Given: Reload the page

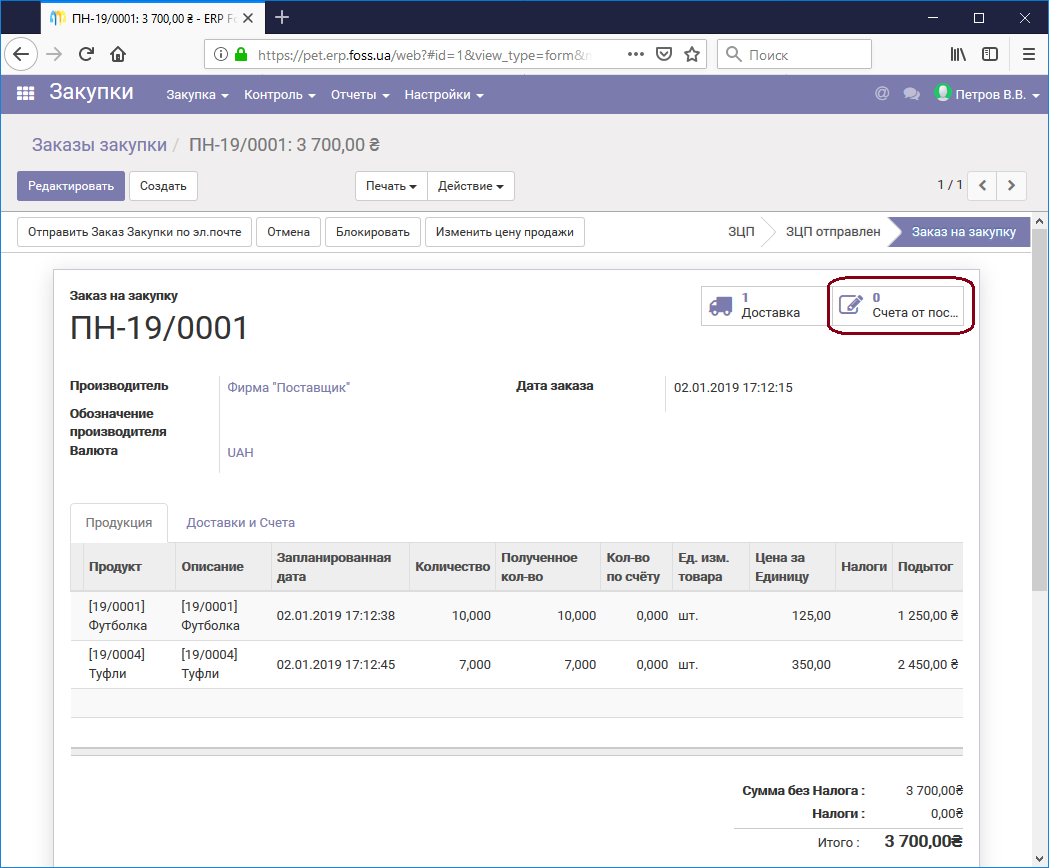Looking at the screenshot, I should tap(86, 54).
